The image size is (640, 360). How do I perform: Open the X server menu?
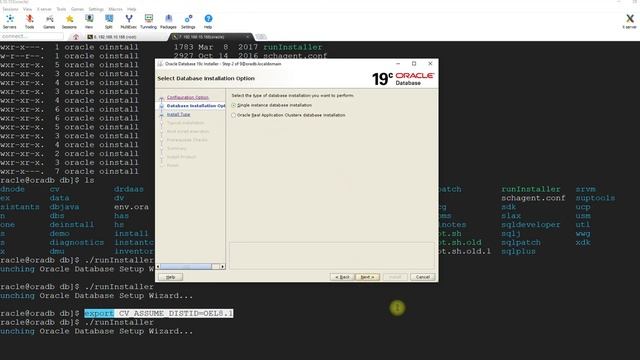pos(44,9)
